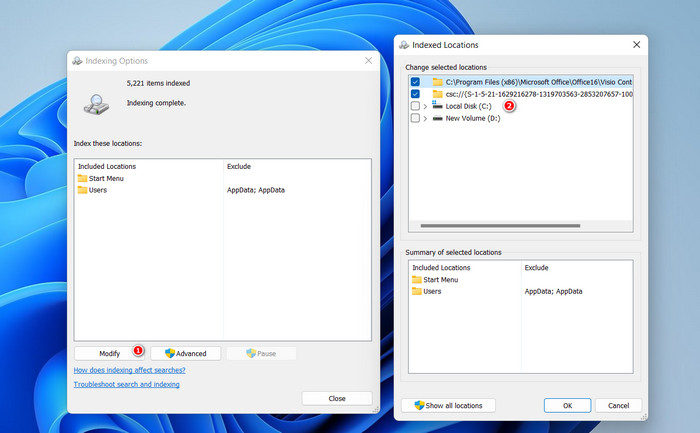The height and width of the screenshot is (433, 700).
Task: Click the Modify button
Action: [109, 353]
